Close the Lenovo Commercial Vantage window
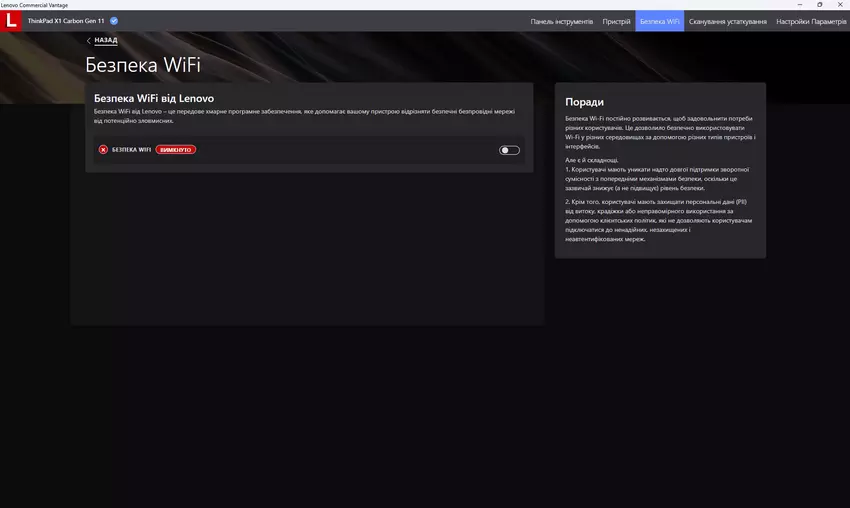The width and height of the screenshot is (850, 508). (x=841, y=4)
